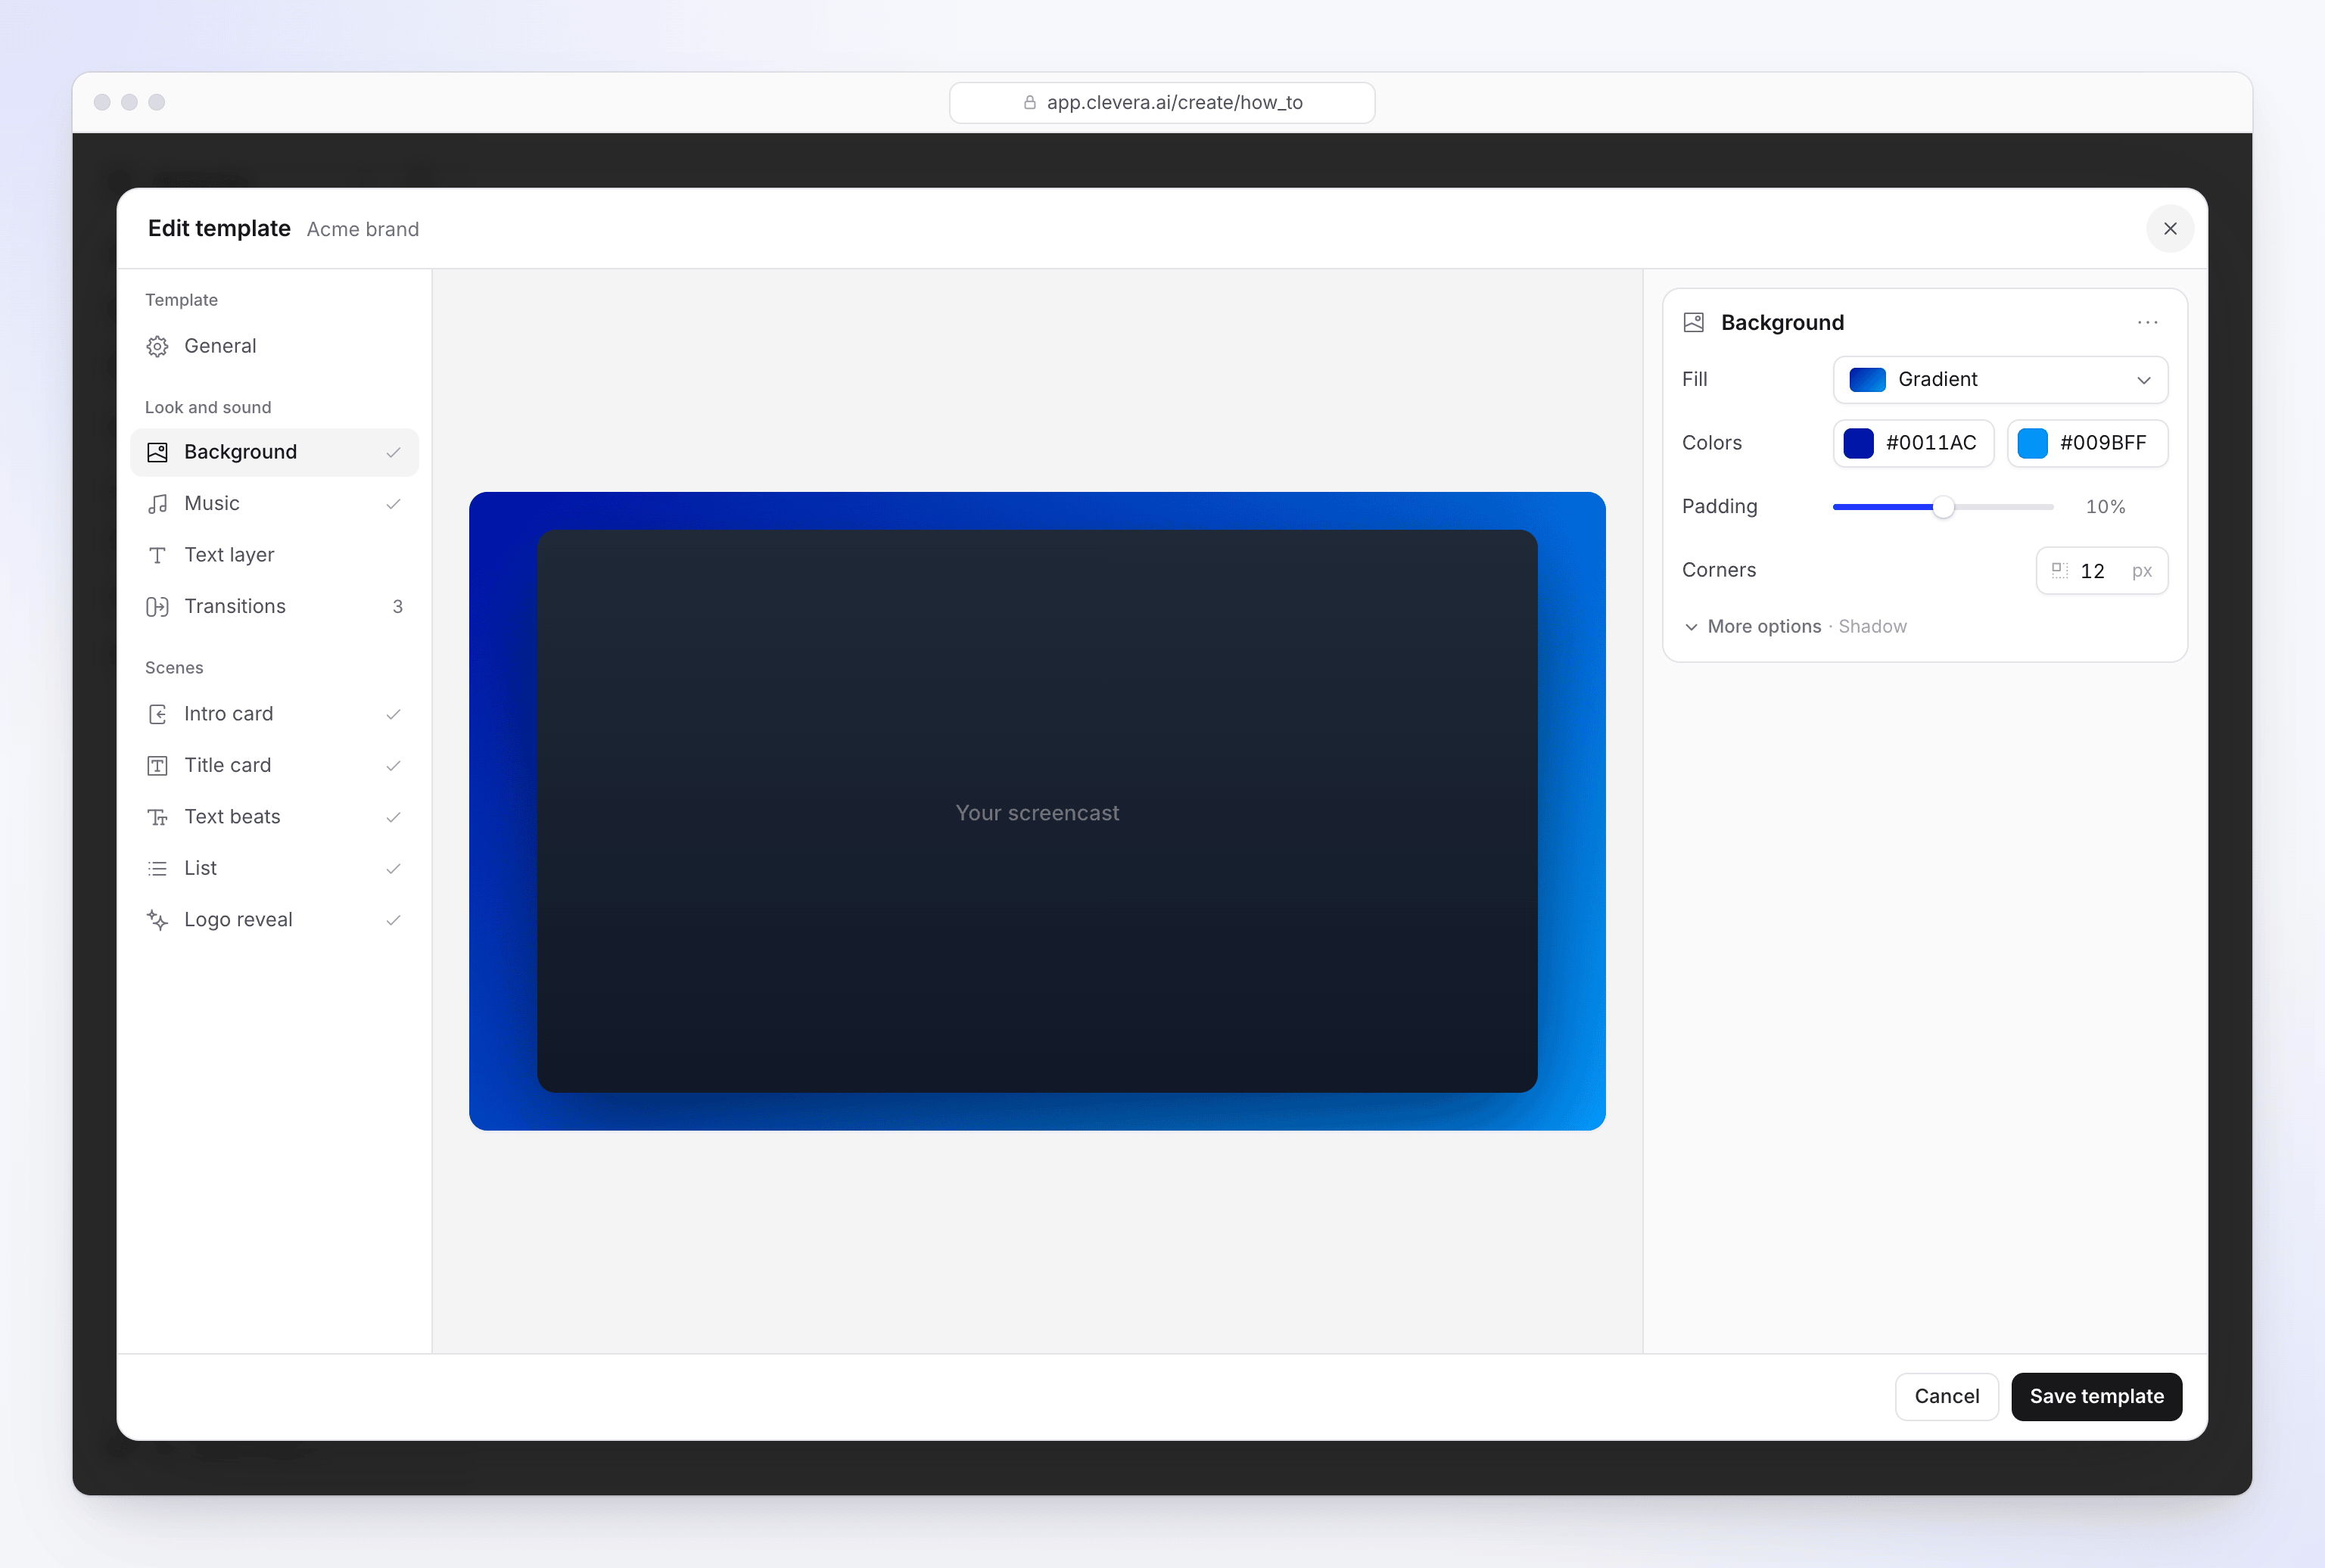Select General in the sidebar
The image size is (2325, 1568).
274,346
